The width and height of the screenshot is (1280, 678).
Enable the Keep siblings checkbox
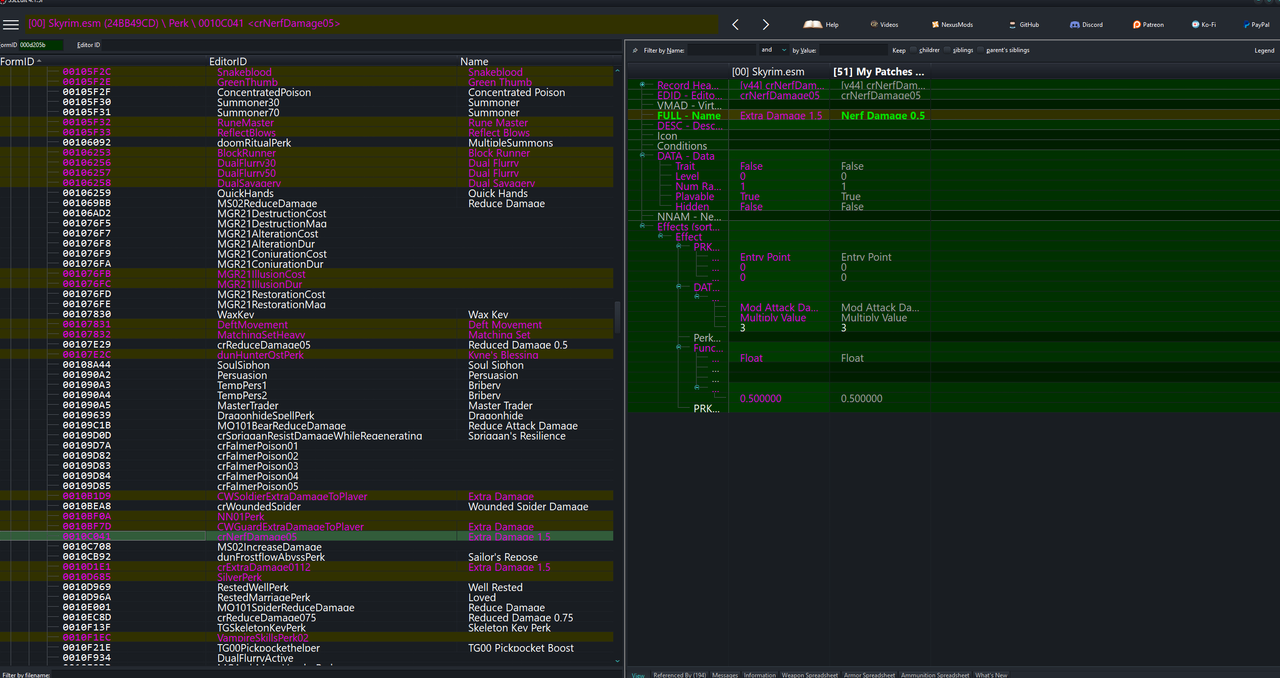coord(947,50)
